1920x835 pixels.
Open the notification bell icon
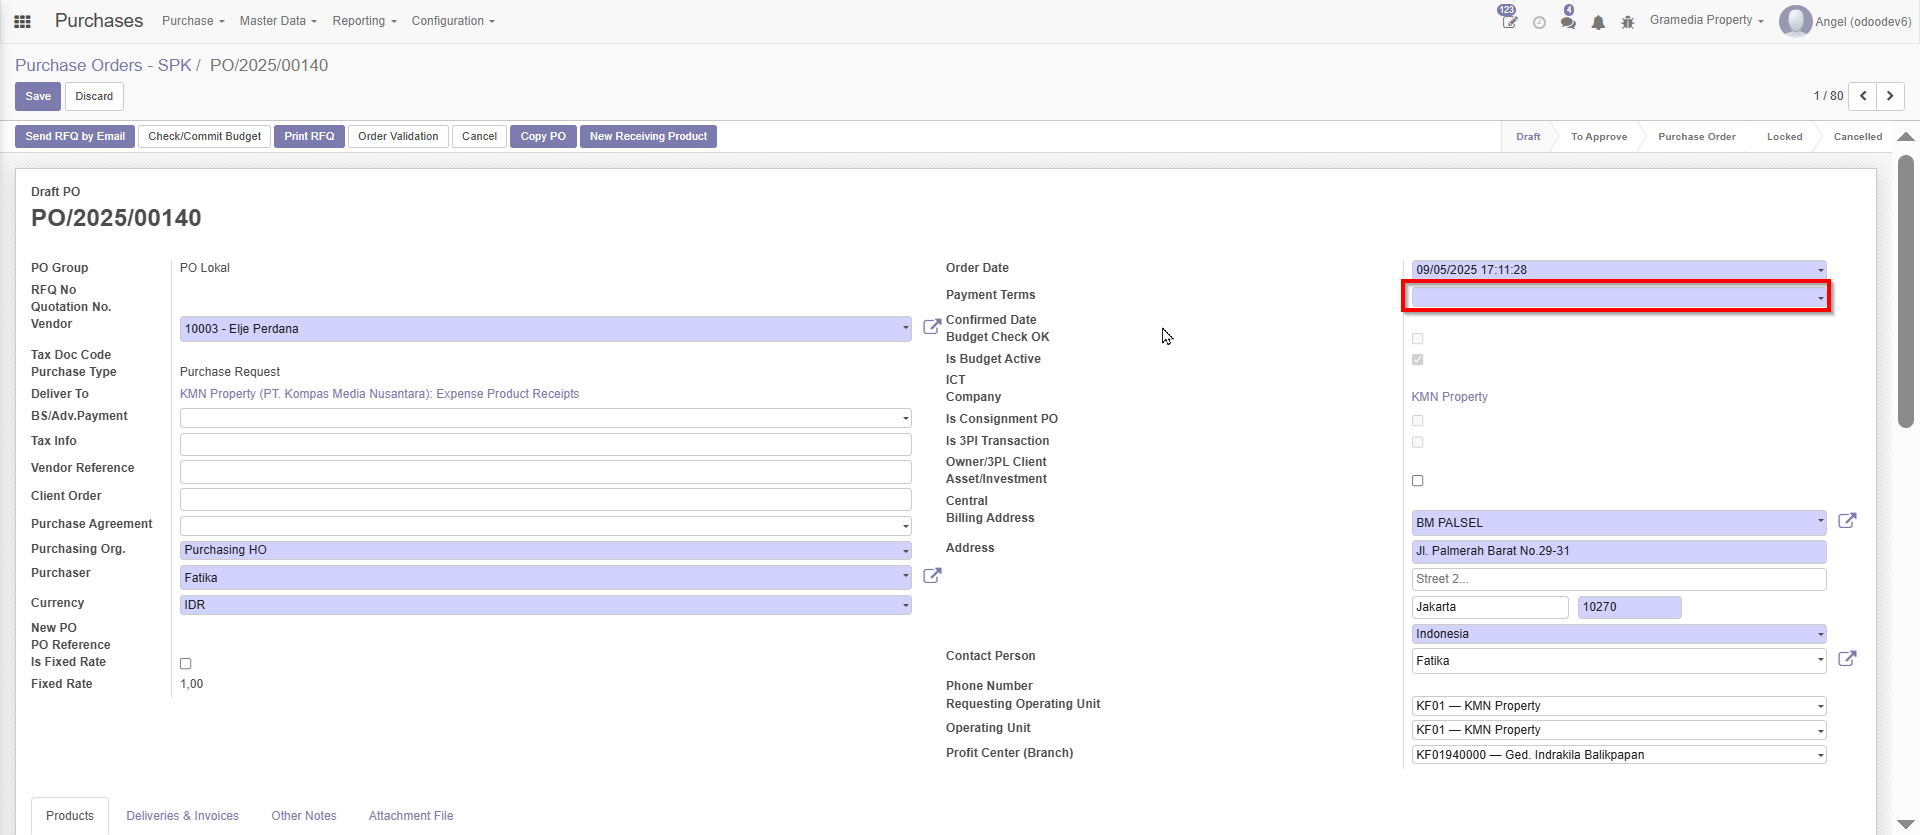(1598, 22)
